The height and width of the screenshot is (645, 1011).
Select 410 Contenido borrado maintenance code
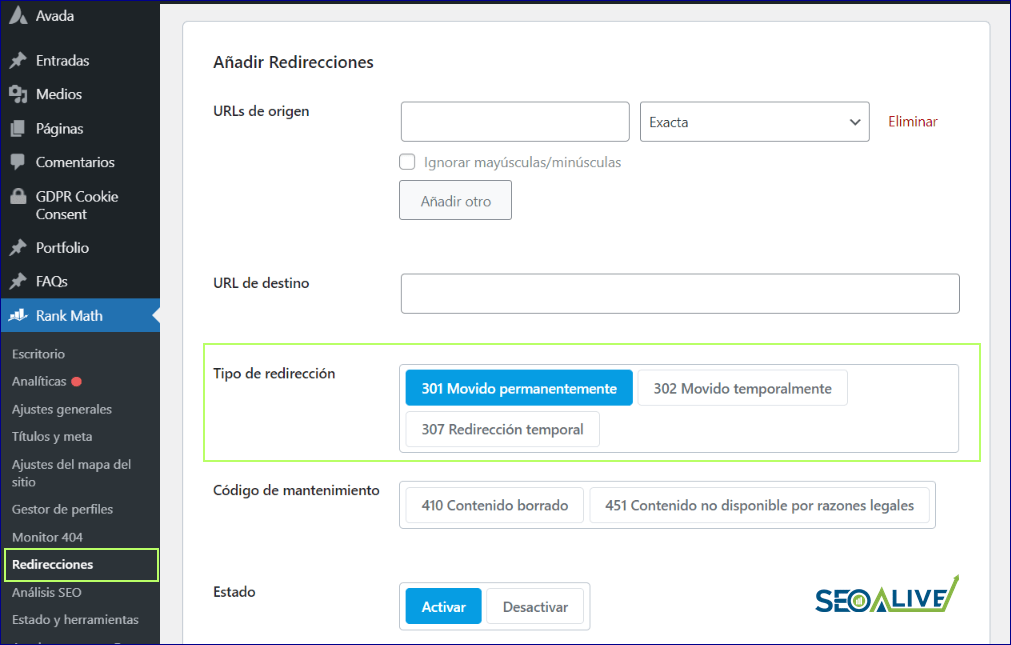(x=492, y=505)
